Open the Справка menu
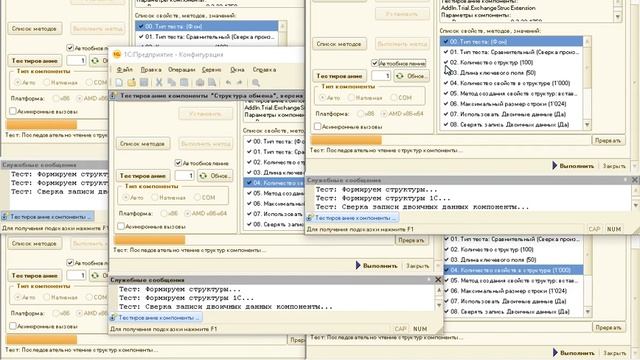This screenshot has width=640, height=360. pos(264,69)
